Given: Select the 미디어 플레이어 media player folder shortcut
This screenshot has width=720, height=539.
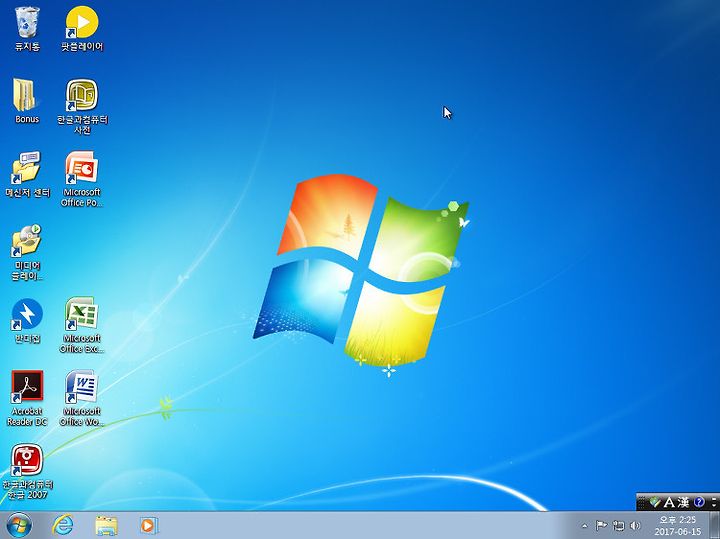Looking at the screenshot, I should coord(27,253).
